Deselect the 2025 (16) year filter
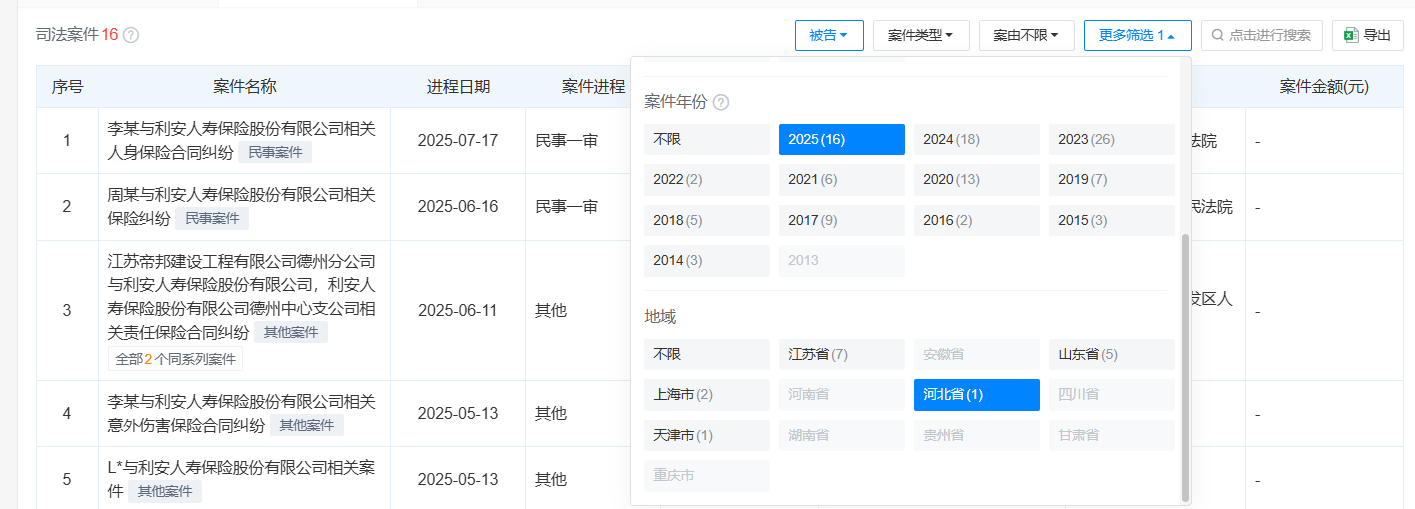 842,139
